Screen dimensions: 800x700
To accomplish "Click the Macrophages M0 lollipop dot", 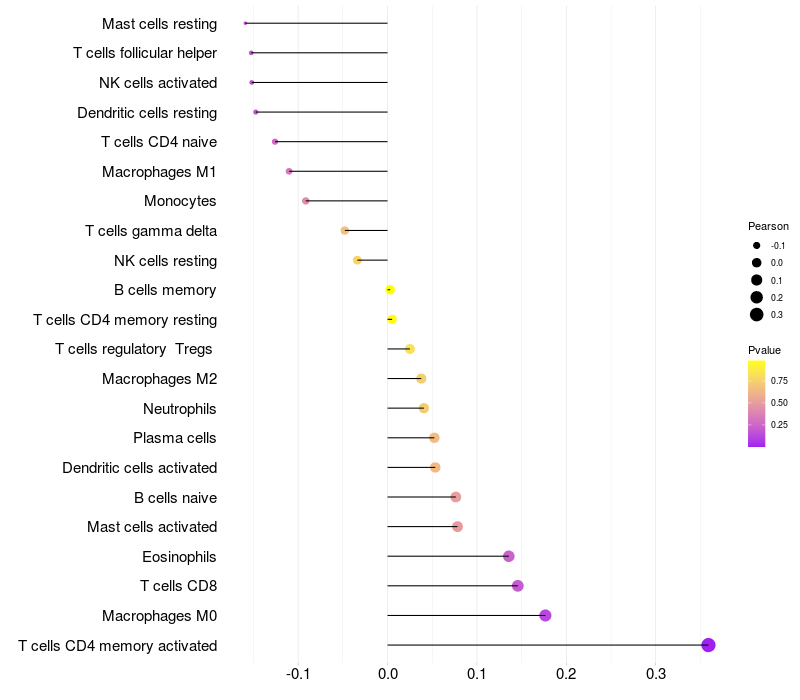I will [545, 615].
